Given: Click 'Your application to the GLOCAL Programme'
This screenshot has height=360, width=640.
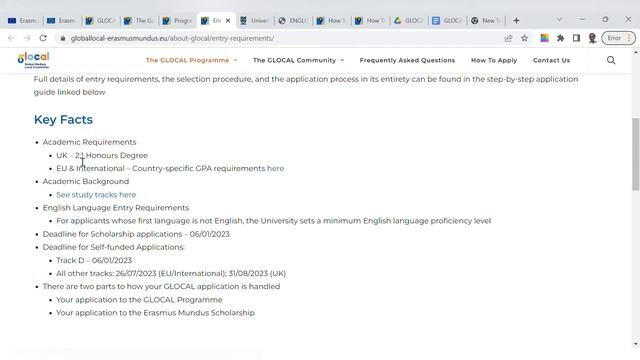Looking at the screenshot, I should 139,300.
